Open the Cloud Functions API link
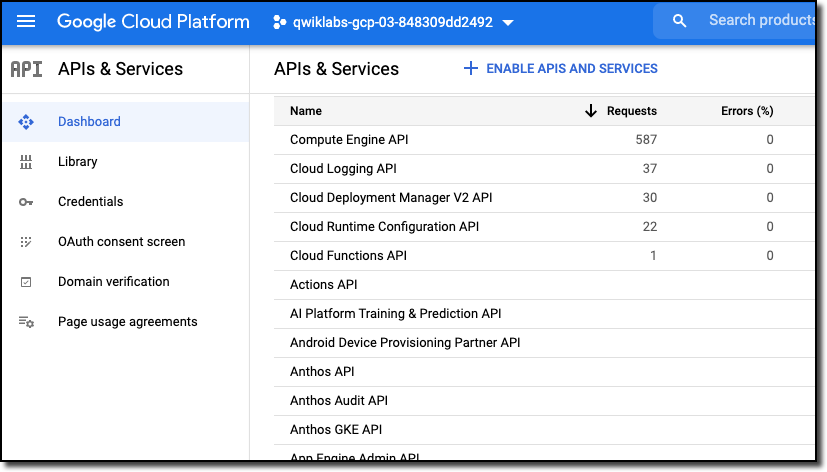827x472 pixels. [x=348, y=256]
